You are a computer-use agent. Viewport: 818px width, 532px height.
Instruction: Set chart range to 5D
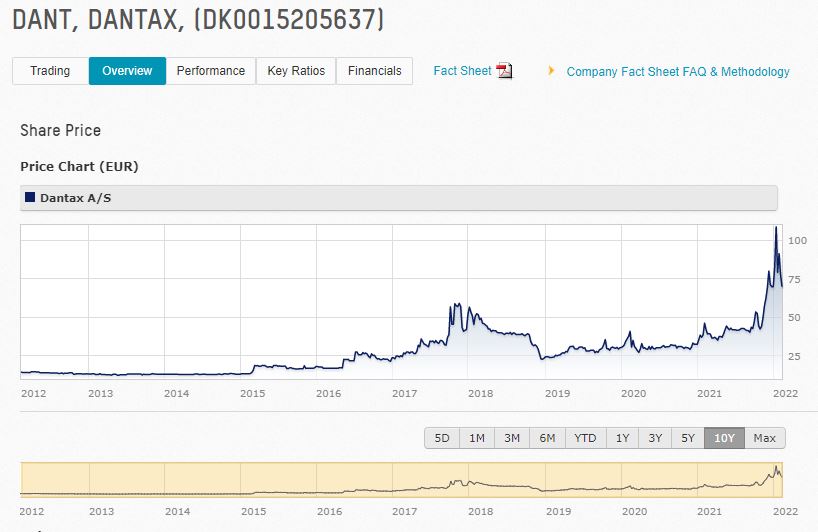442,438
